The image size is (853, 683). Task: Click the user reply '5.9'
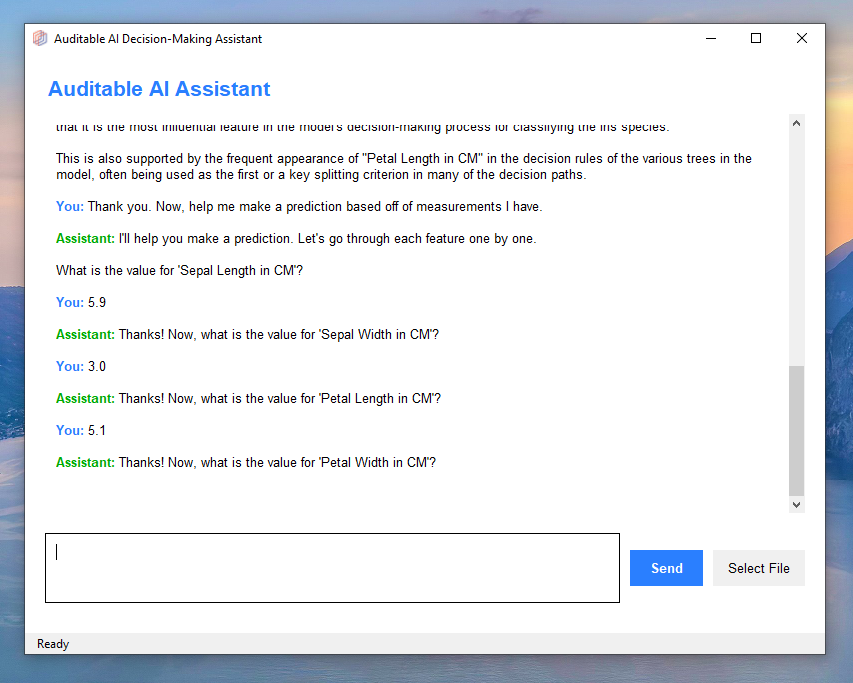(x=97, y=302)
